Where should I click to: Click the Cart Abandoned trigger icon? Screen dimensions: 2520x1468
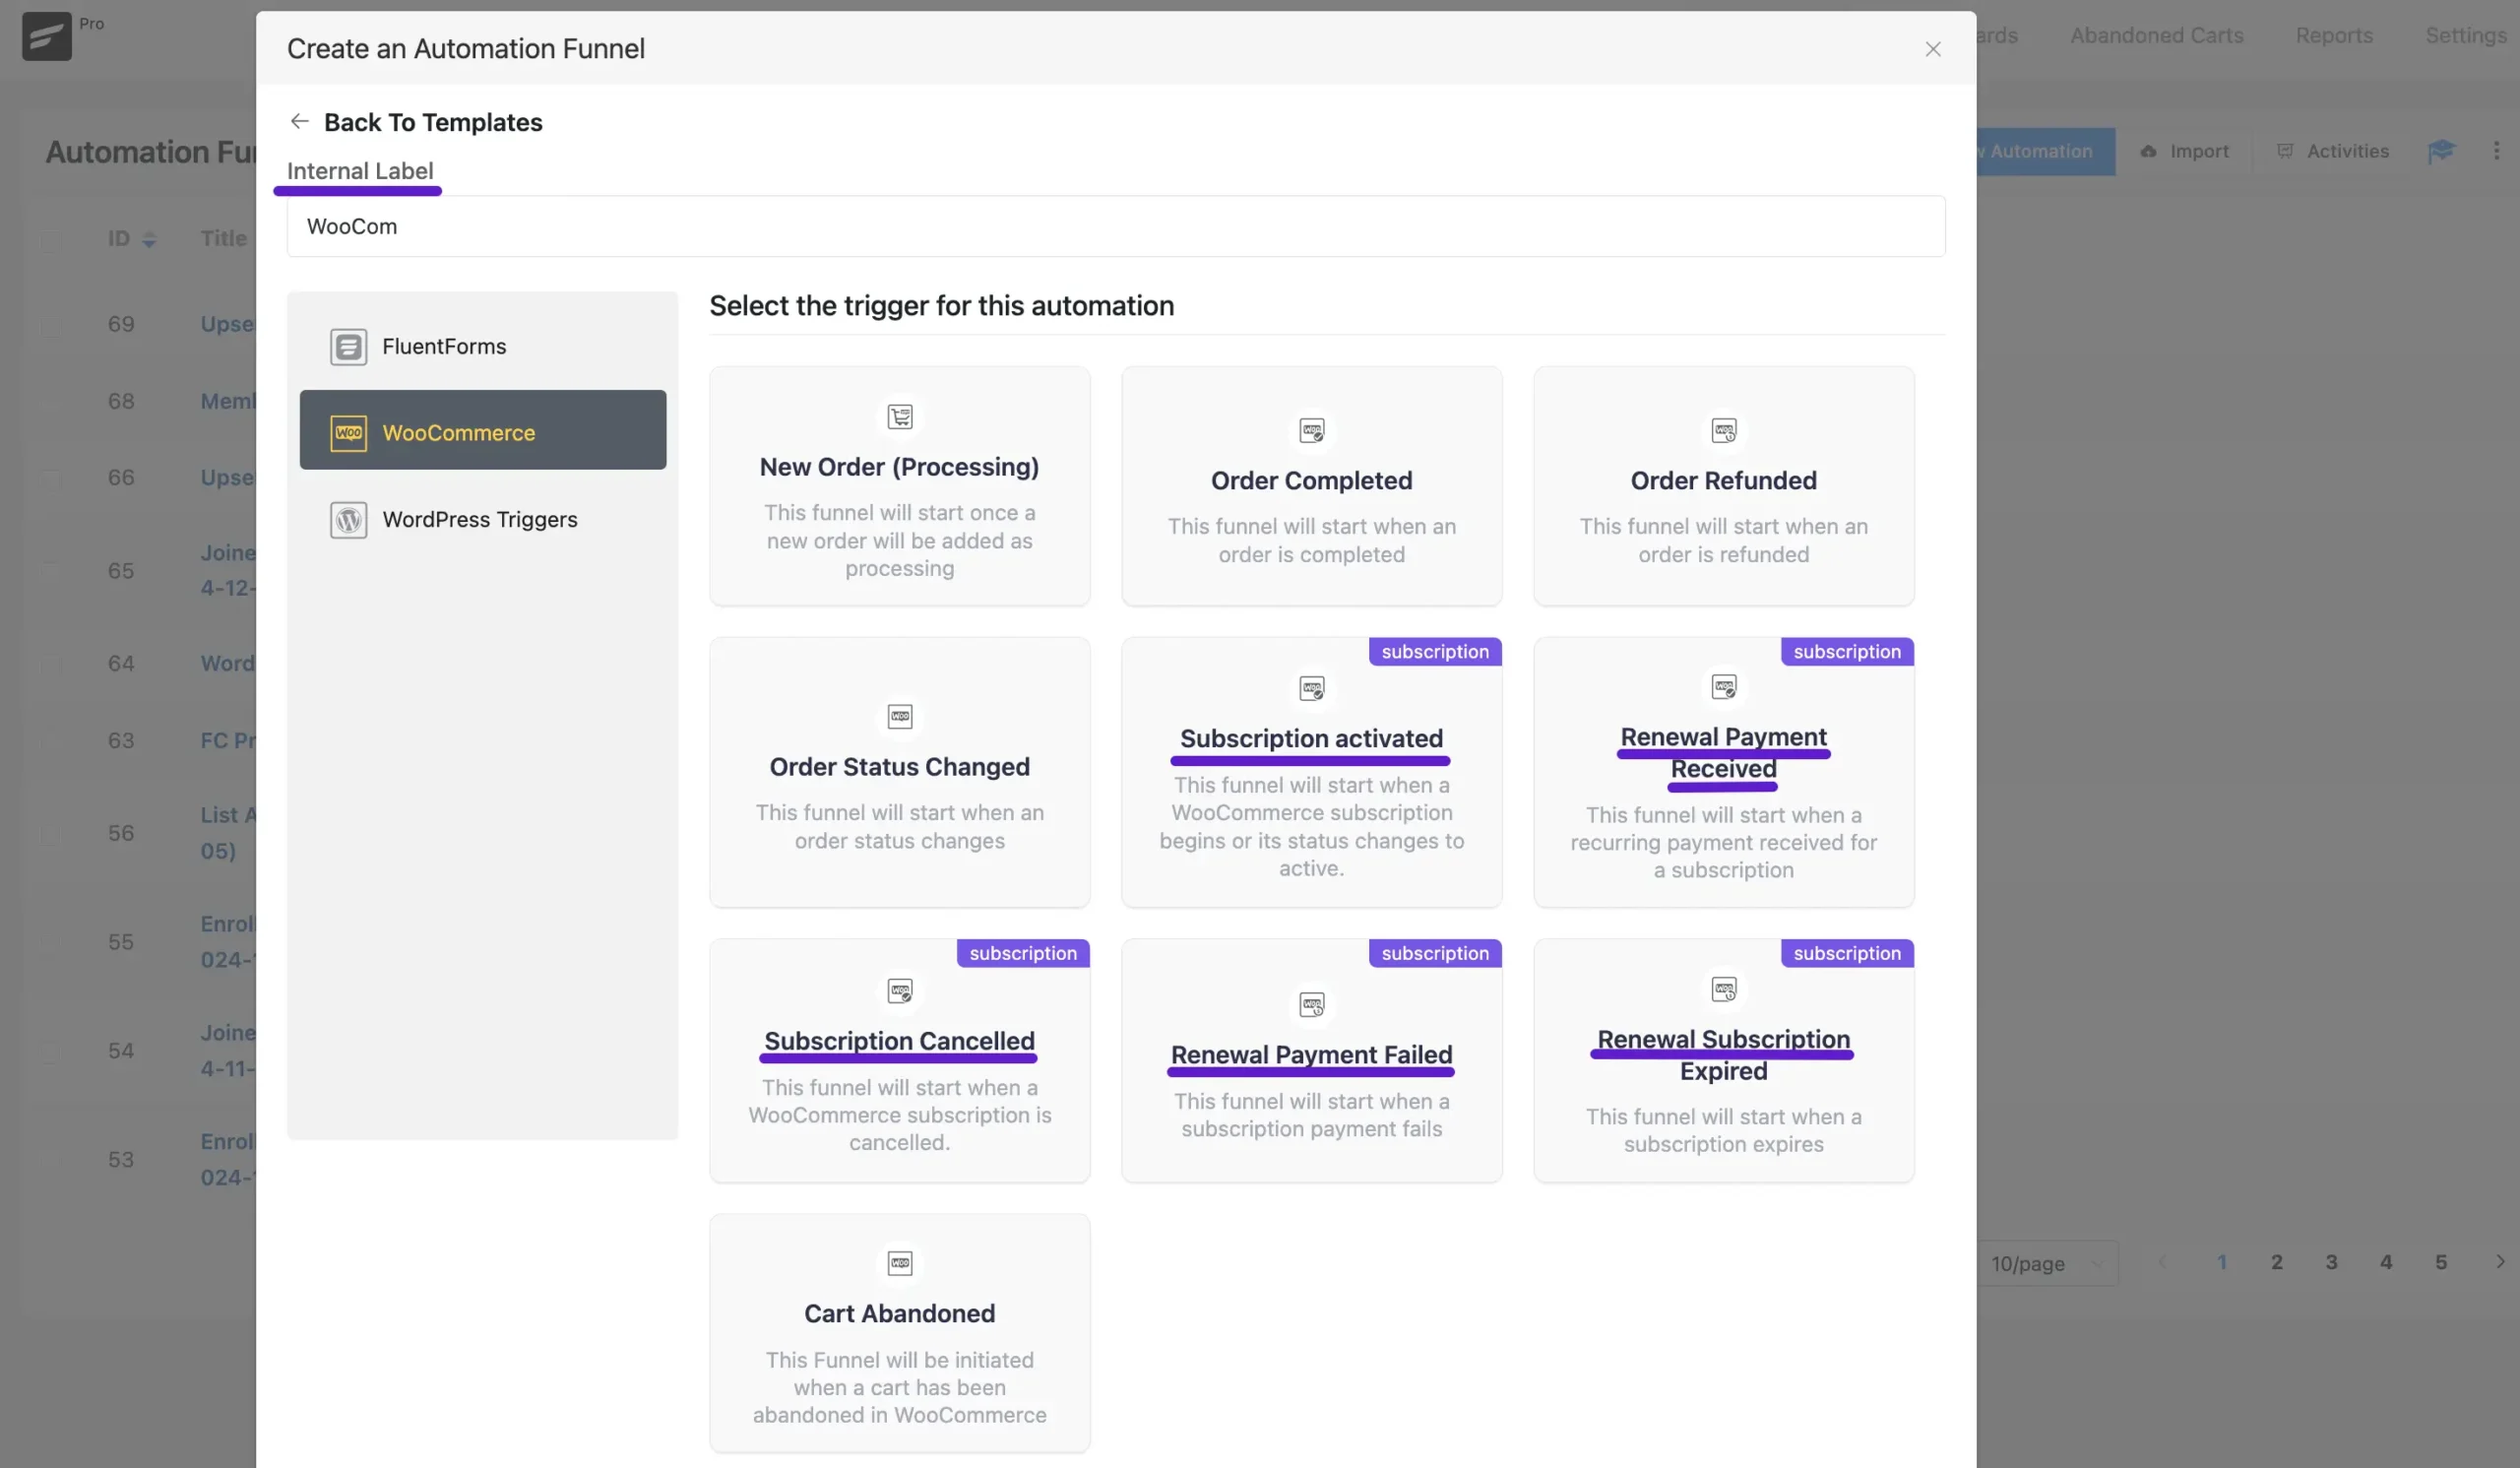[x=900, y=1263]
